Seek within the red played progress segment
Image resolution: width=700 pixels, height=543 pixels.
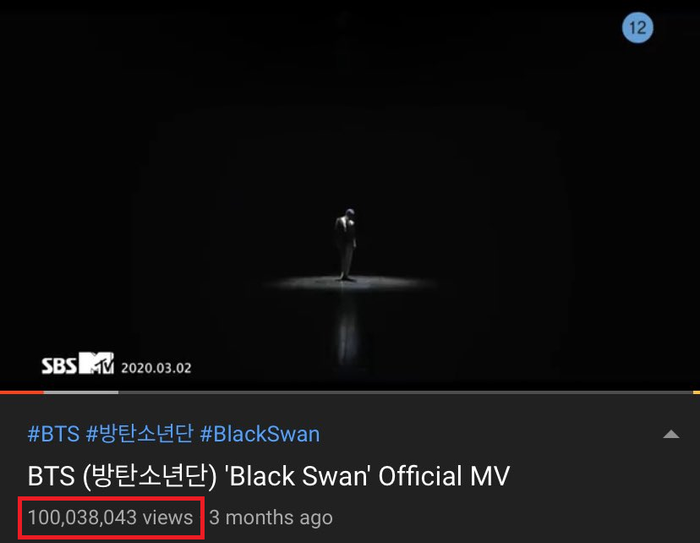22,392
